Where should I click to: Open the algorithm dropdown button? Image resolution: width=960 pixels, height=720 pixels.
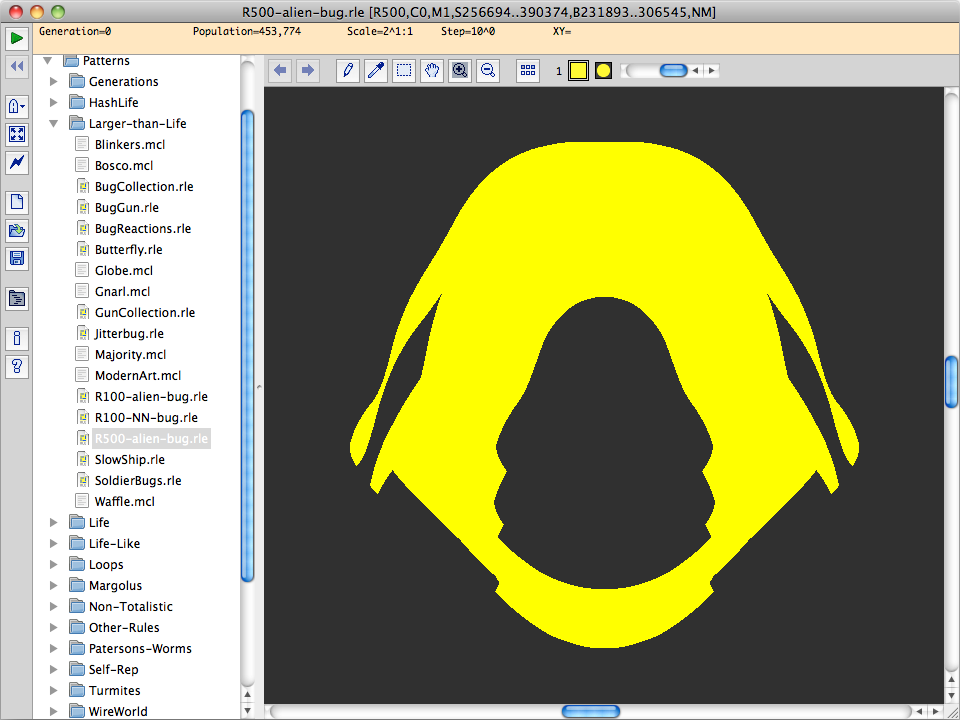point(17,106)
